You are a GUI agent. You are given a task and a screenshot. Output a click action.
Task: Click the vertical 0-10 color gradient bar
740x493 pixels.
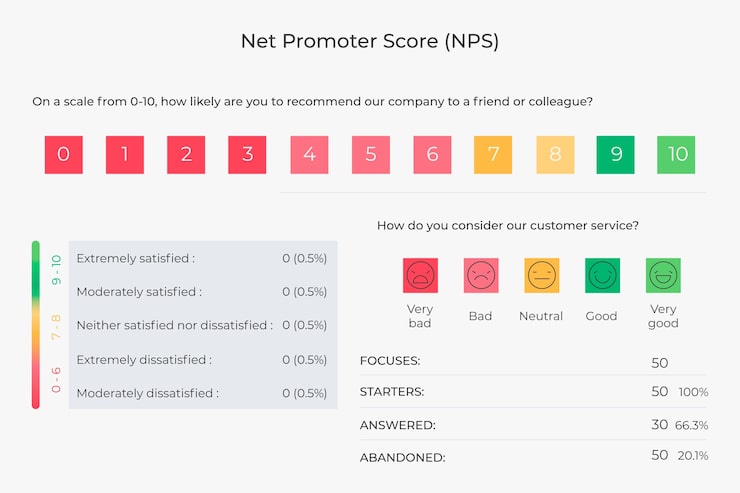pyautogui.click(x=36, y=324)
